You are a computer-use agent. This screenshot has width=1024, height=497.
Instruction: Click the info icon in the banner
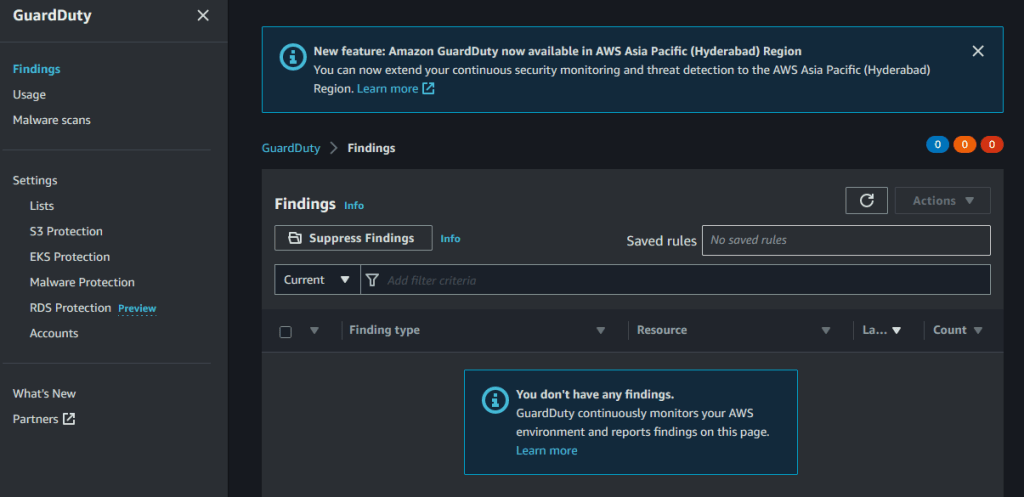pos(291,54)
